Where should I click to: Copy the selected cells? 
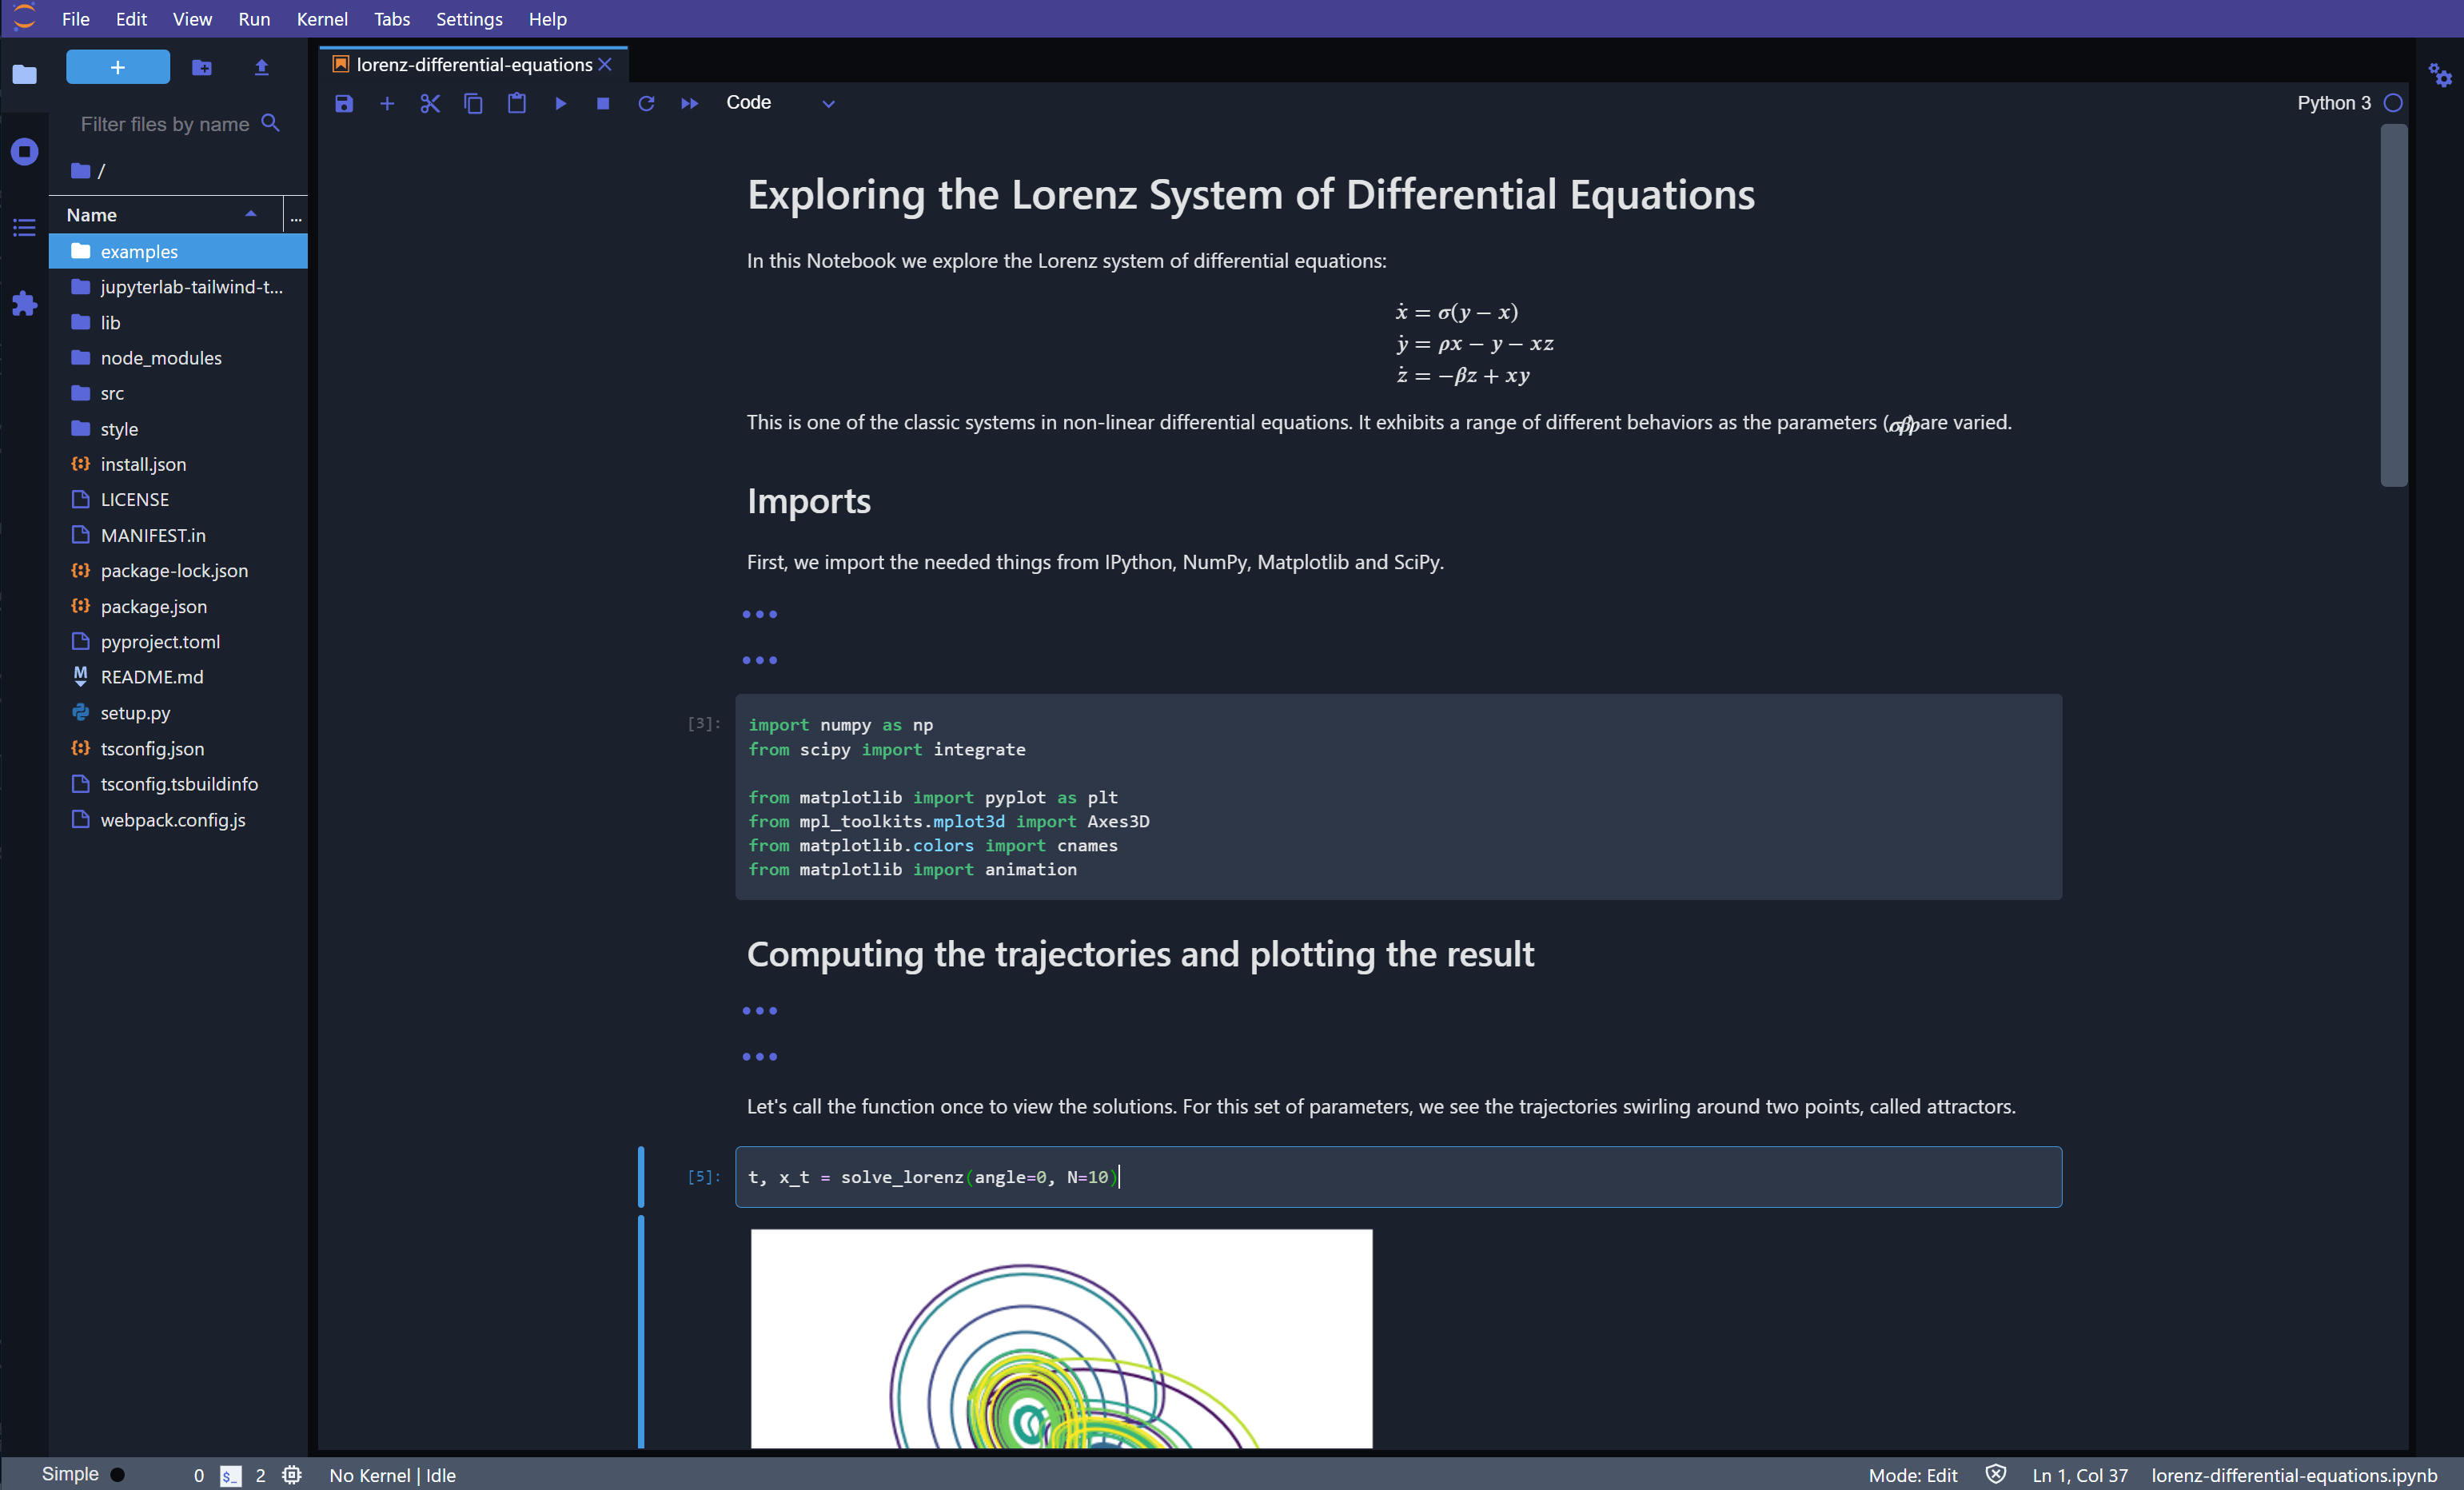(473, 103)
